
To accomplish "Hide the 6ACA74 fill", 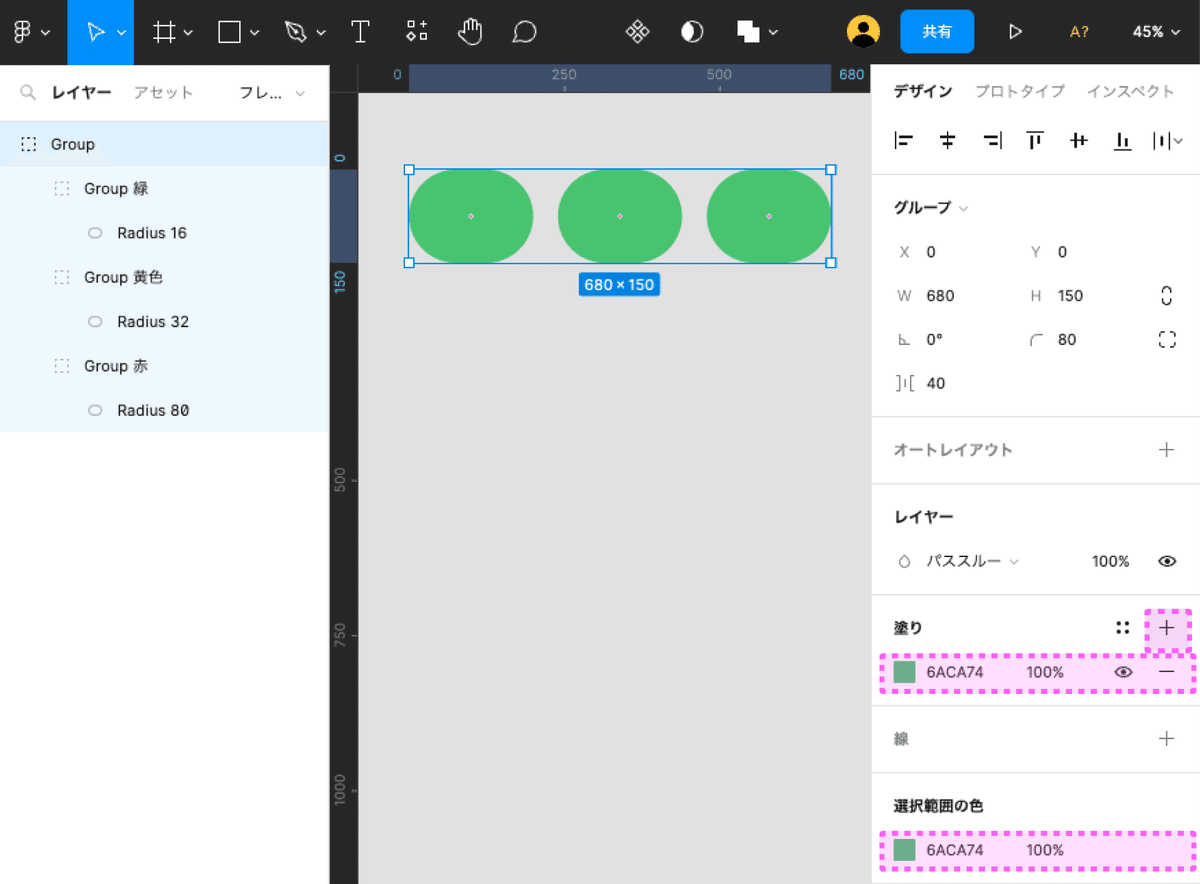I will pyautogui.click(x=1123, y=672).
